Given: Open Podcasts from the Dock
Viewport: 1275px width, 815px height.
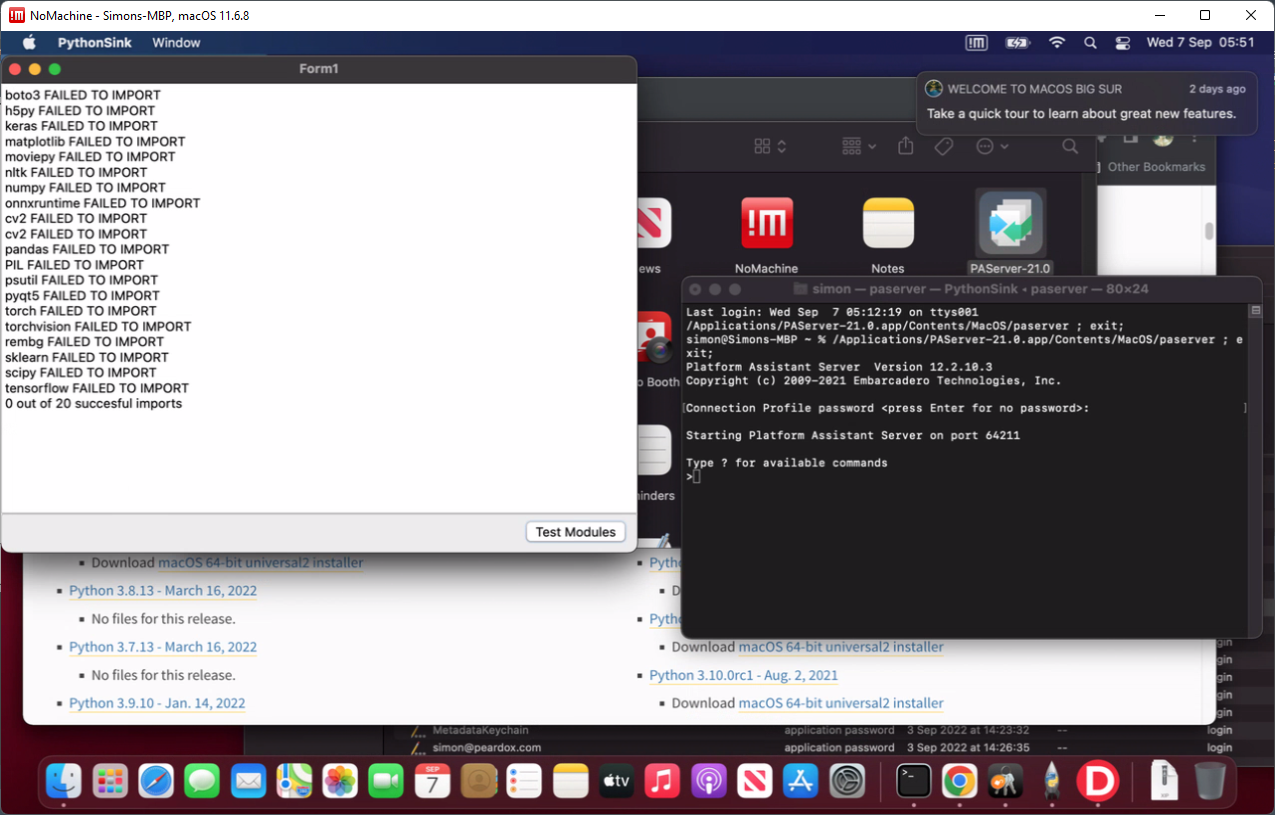Looking at the screenshot, I should [709, 780].
